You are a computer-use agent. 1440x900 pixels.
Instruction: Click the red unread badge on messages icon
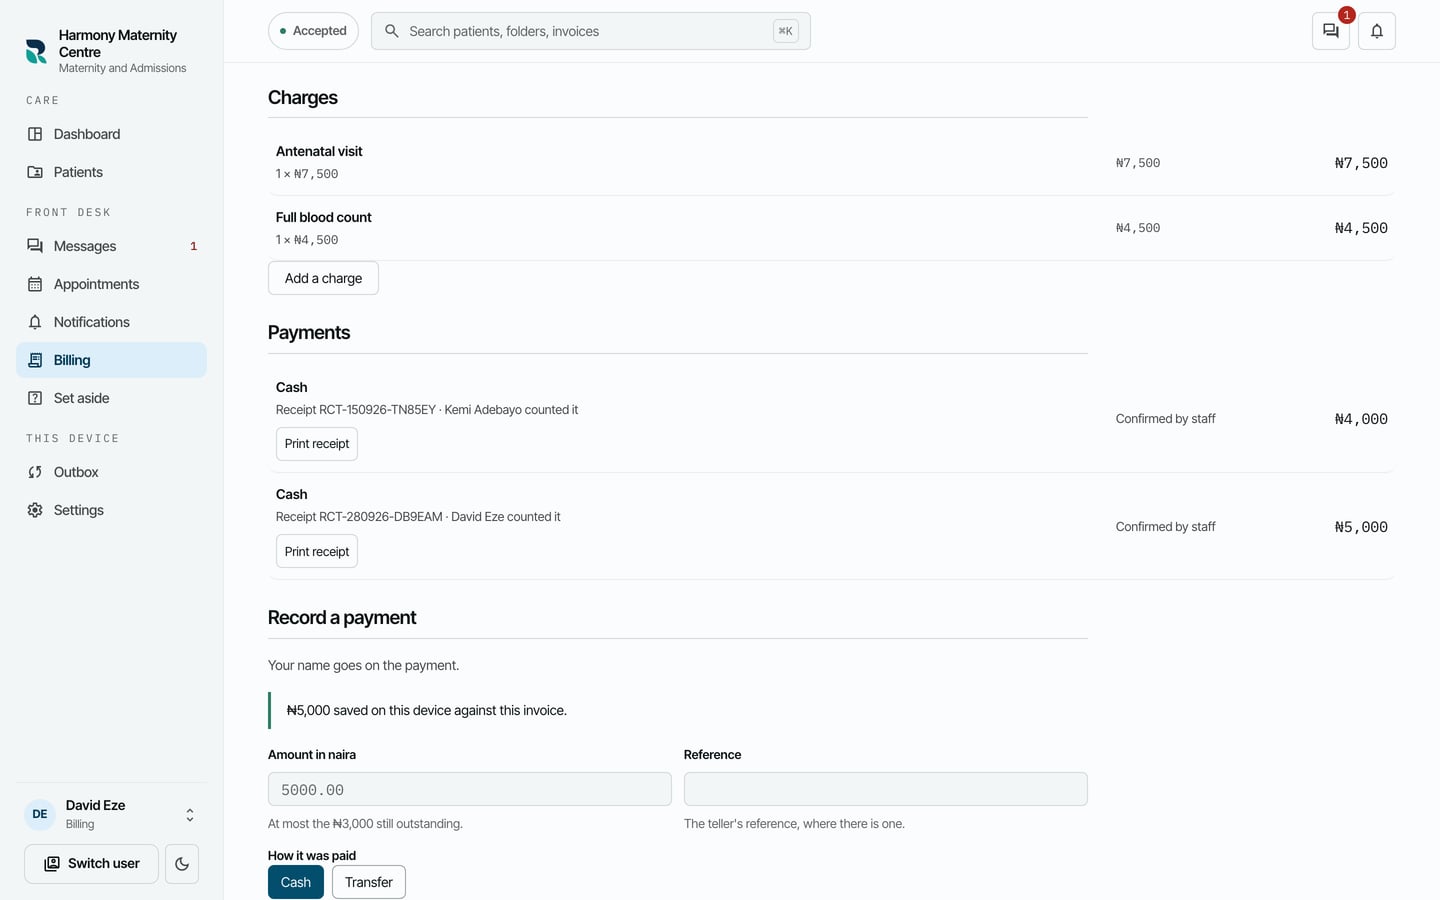coord(1347,15)
